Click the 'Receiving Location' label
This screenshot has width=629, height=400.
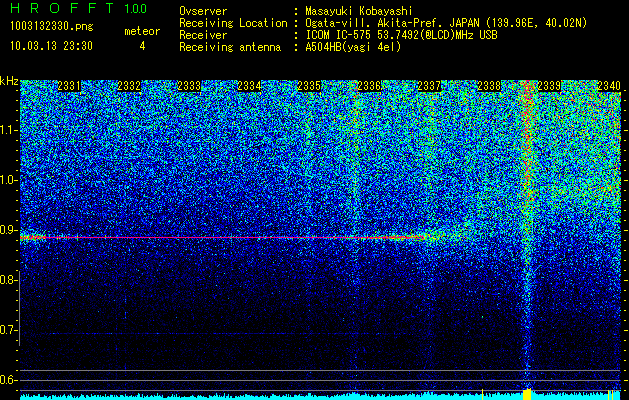coord(233,23)
